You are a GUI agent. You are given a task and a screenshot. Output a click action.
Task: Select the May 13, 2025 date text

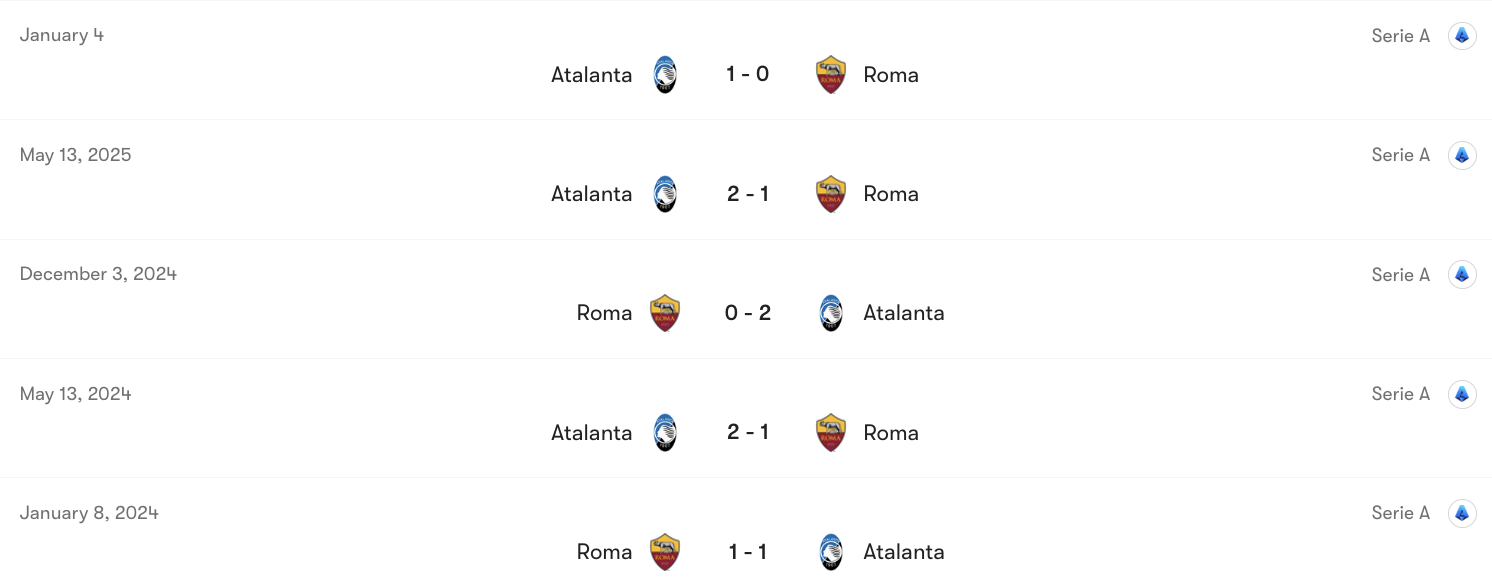click(x=75, y=155)
